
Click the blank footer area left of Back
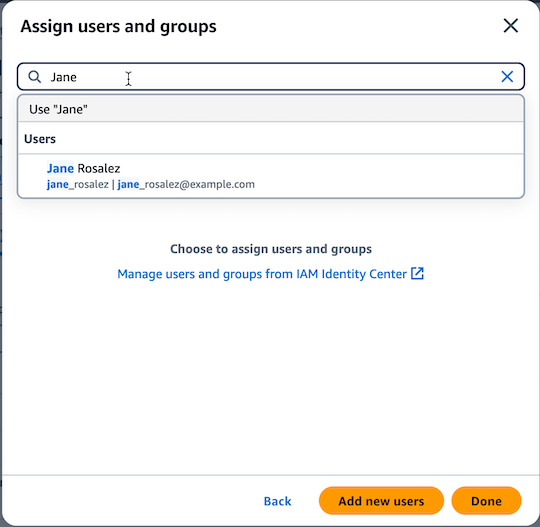[131, 501]
